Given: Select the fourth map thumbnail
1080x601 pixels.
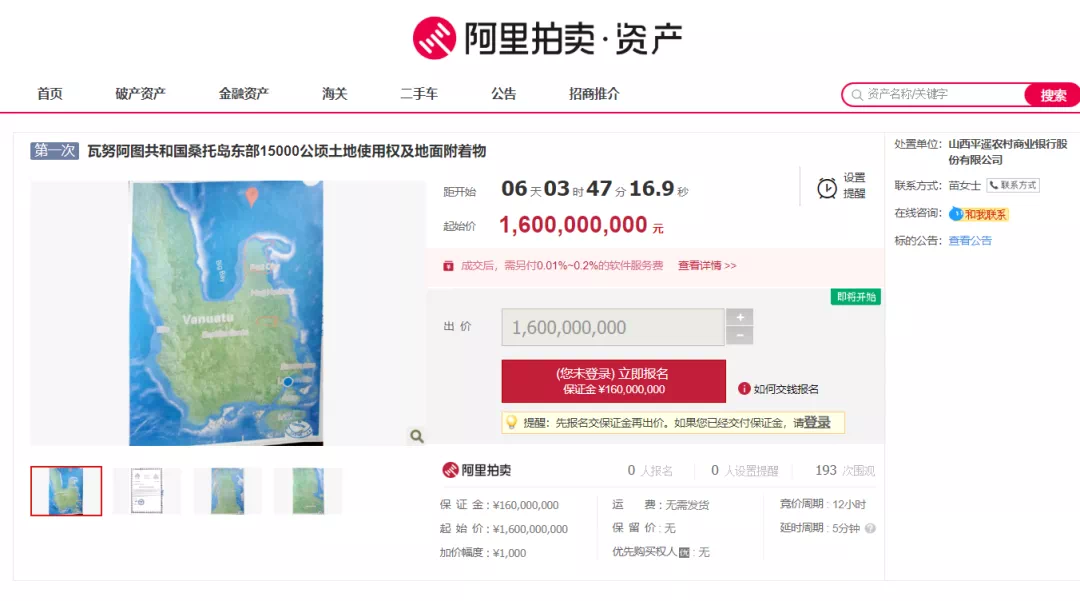Looking at the screenshot, I should tap(308, 491).
